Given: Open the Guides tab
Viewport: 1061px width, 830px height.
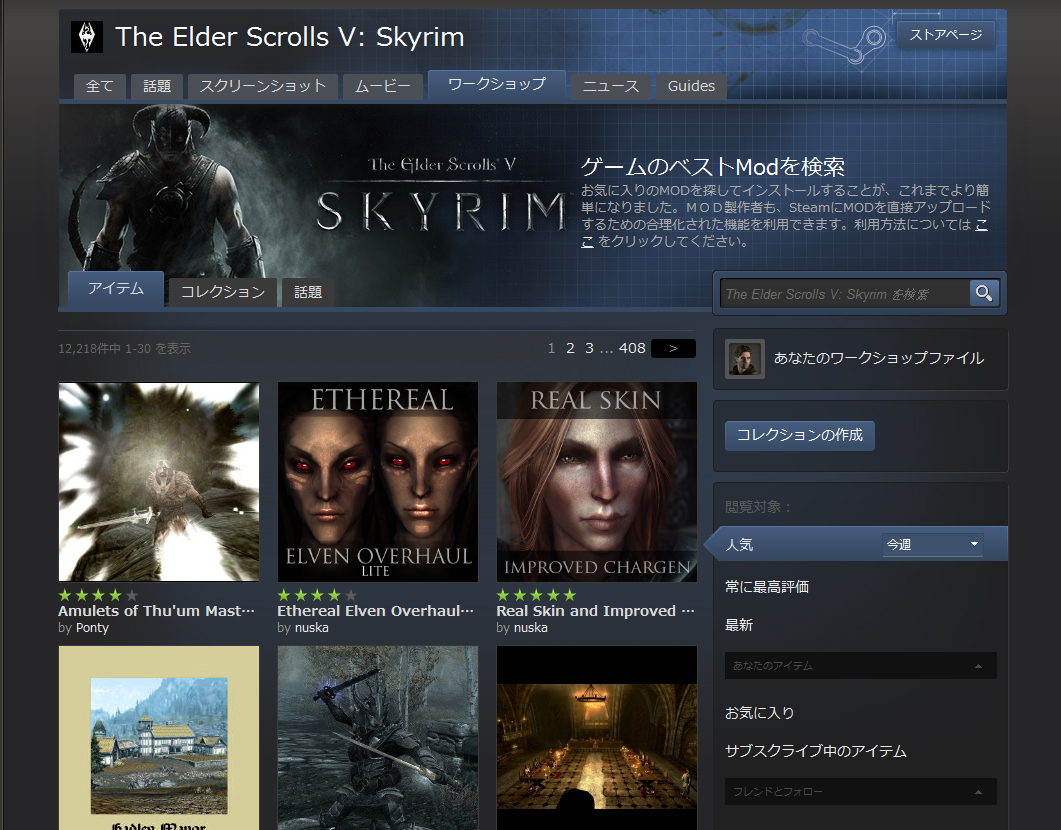Looking at the screenshot, I should click(691, 87).
